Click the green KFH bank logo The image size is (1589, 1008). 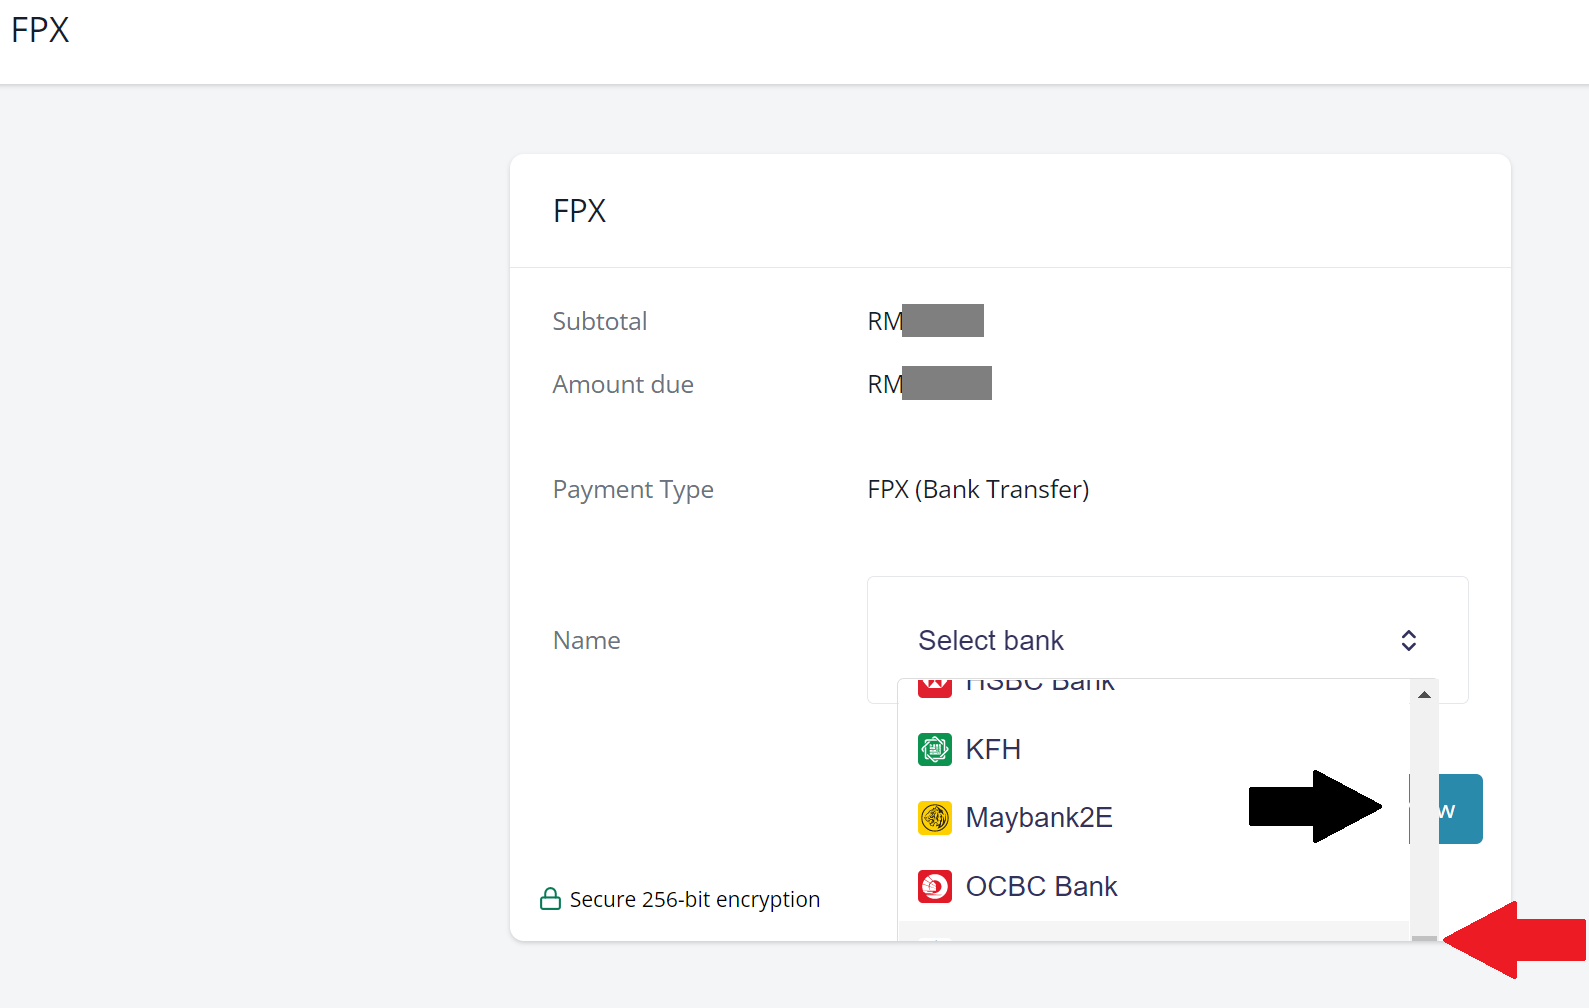click(x=934, y=749)
